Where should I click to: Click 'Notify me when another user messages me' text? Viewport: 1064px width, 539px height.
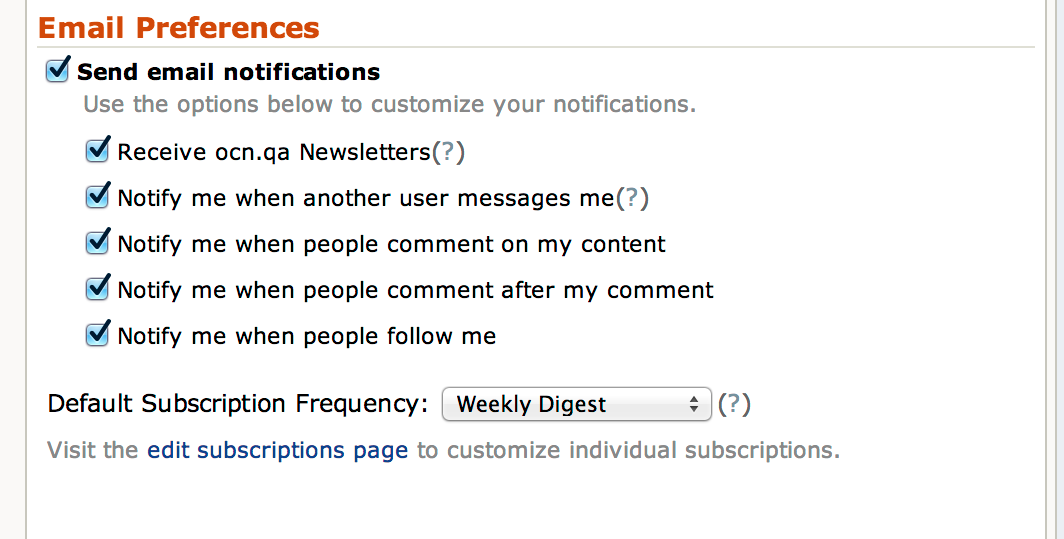click(x=365, y=198)
